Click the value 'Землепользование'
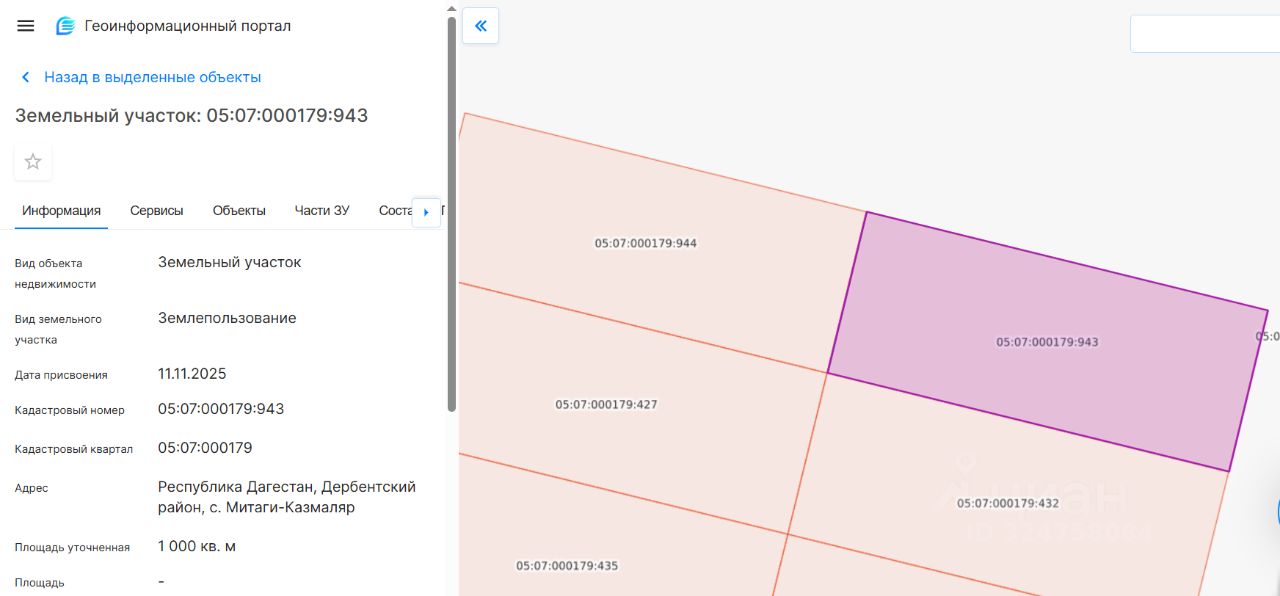 click(x=227, y=318)
